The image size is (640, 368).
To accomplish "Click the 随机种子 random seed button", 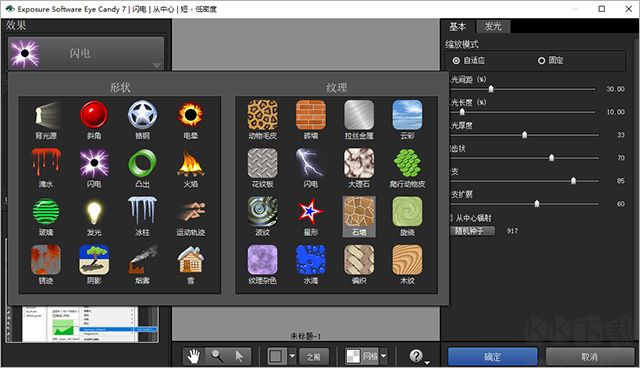I will pyautogui.click(x=472, y=231).
